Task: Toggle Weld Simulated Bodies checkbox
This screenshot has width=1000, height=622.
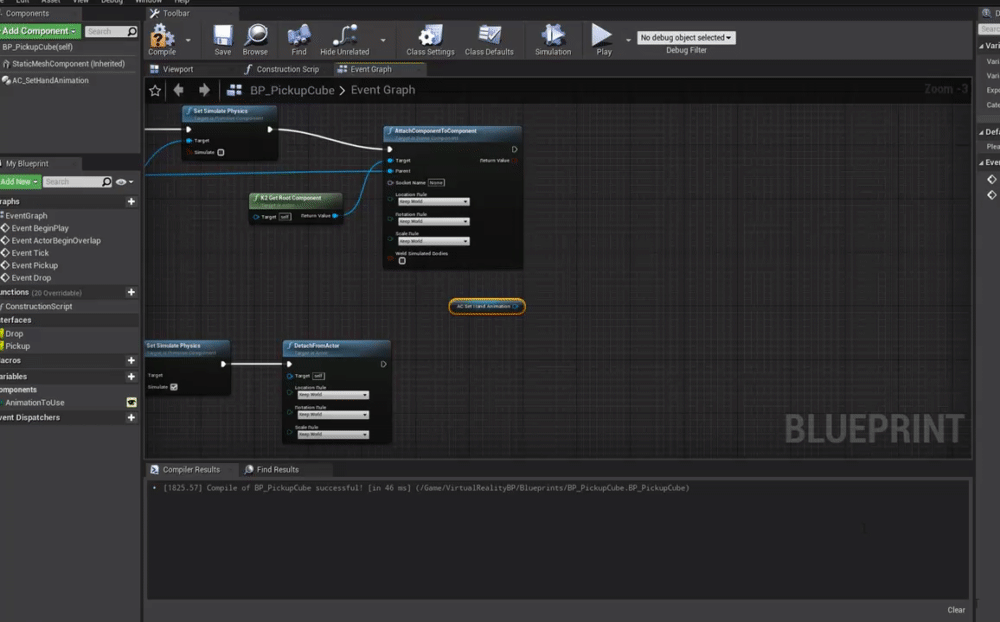Action: [x=402, y=261]
